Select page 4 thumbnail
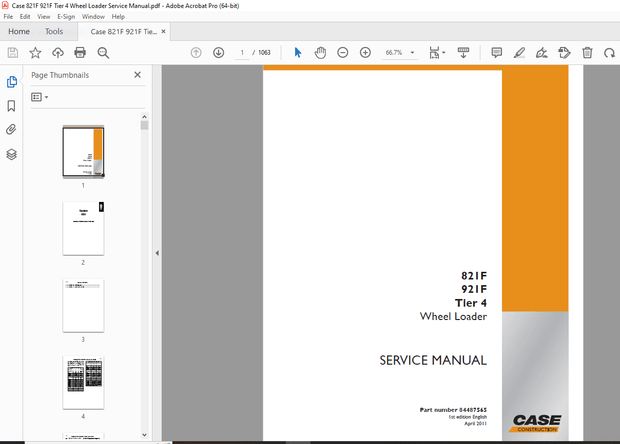 (x=83, y=382)
